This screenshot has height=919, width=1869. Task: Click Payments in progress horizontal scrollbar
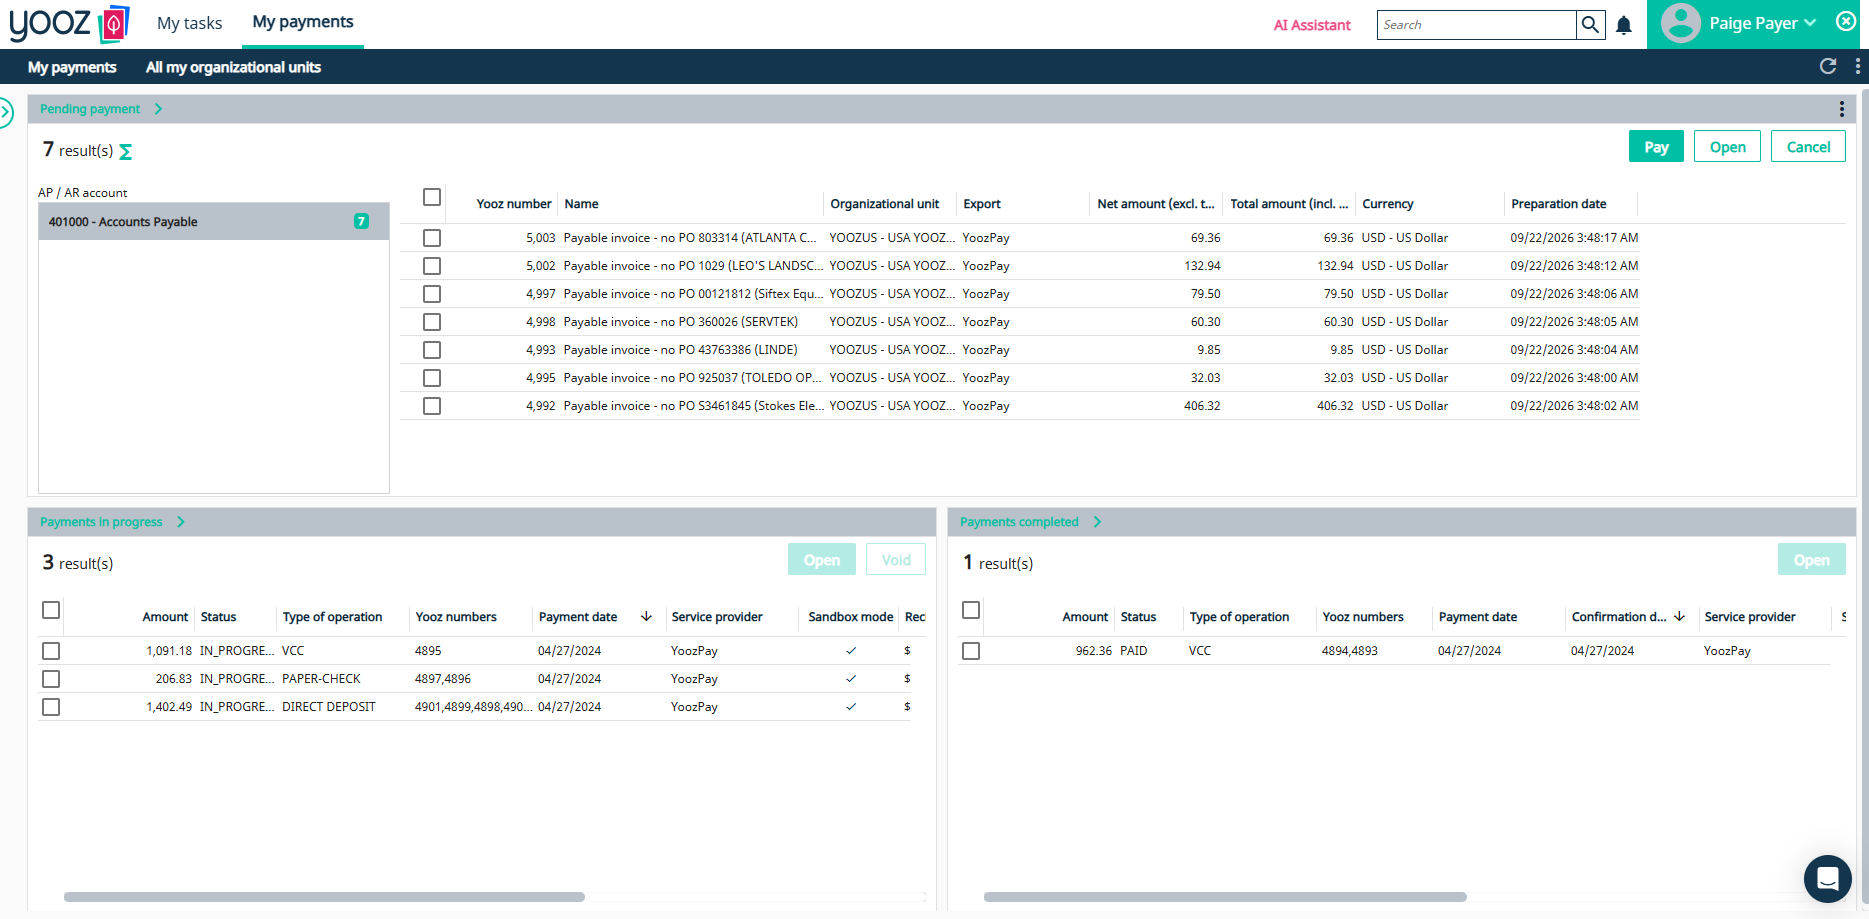pos(324,897)
